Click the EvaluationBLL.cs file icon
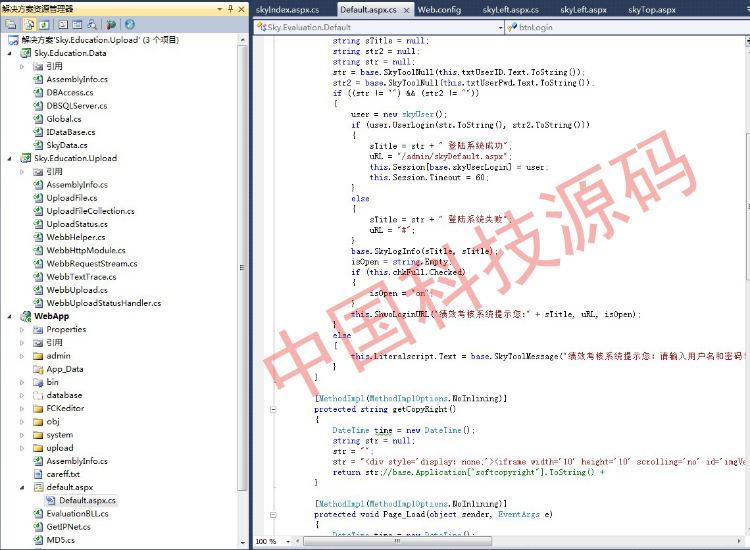Screen dimensions: 750x550 pos(38,514)
